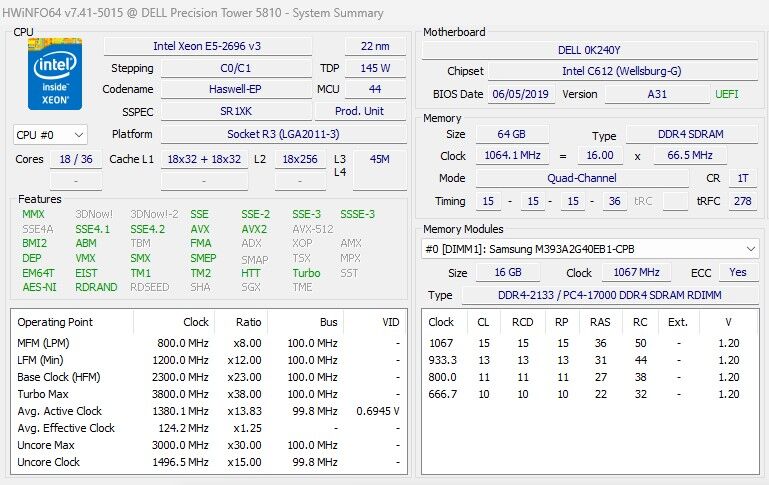Click the DDR4-2133 / PC4-17000 module type field
Viewport: 769px width, 485px height.
pos(610,295)
